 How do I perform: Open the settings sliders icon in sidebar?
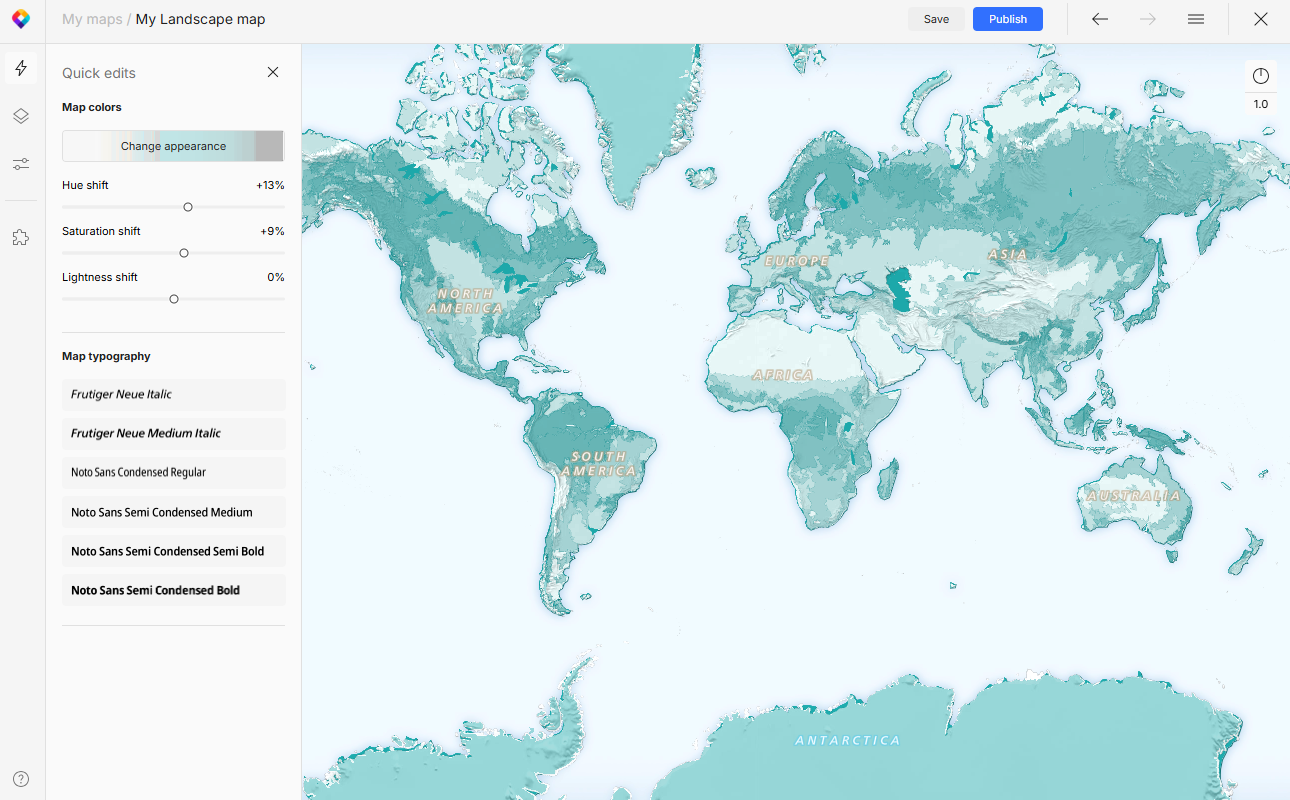click(x=21, y=164)
